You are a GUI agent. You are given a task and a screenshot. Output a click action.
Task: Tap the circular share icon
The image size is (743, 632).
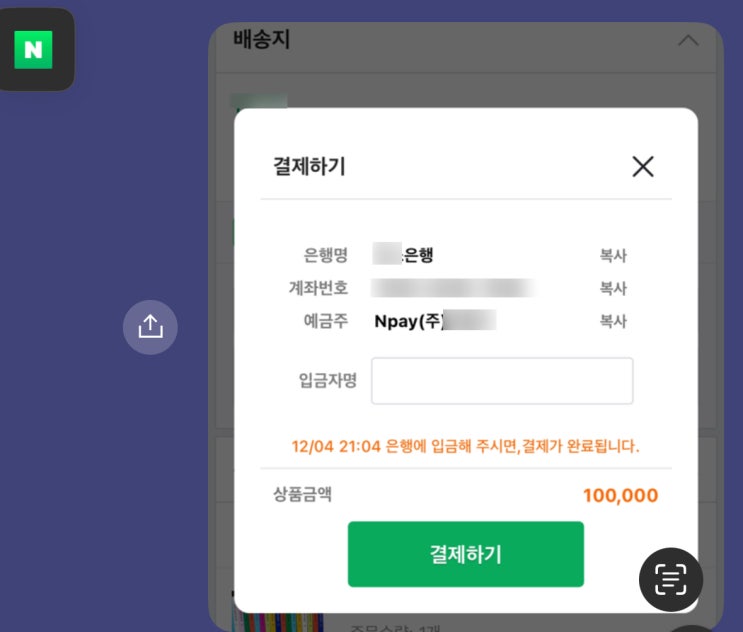pos(150,326)
